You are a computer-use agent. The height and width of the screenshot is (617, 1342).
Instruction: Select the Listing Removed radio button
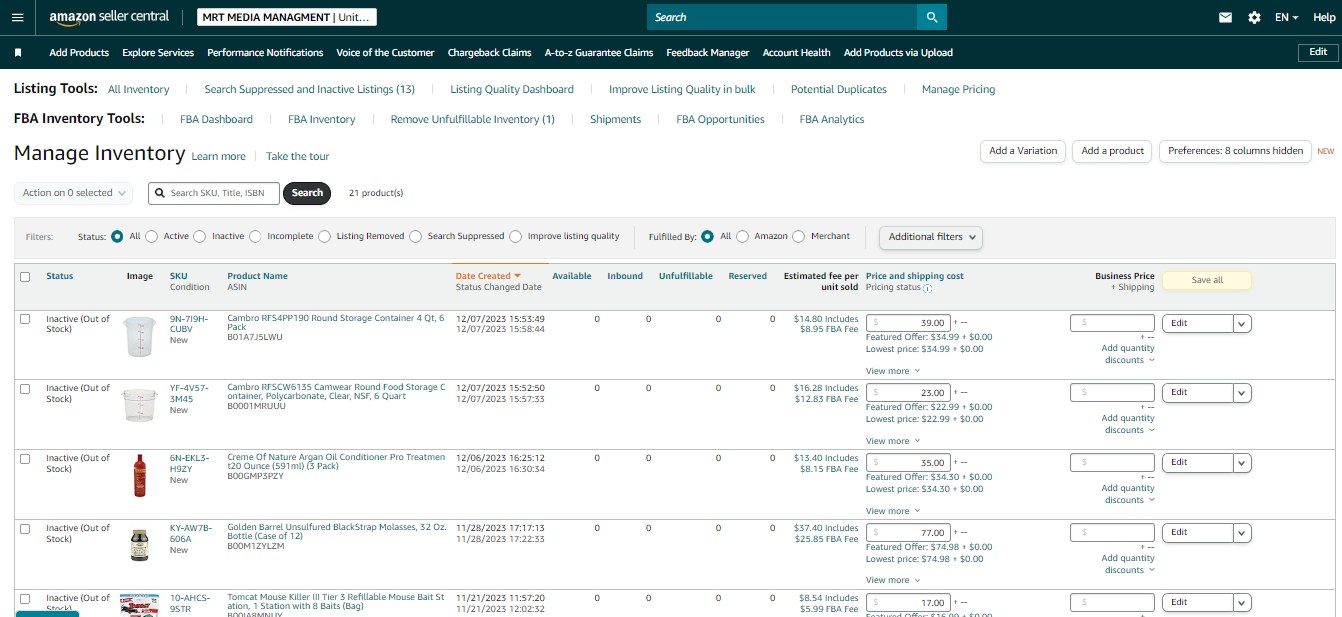[325, 236]
